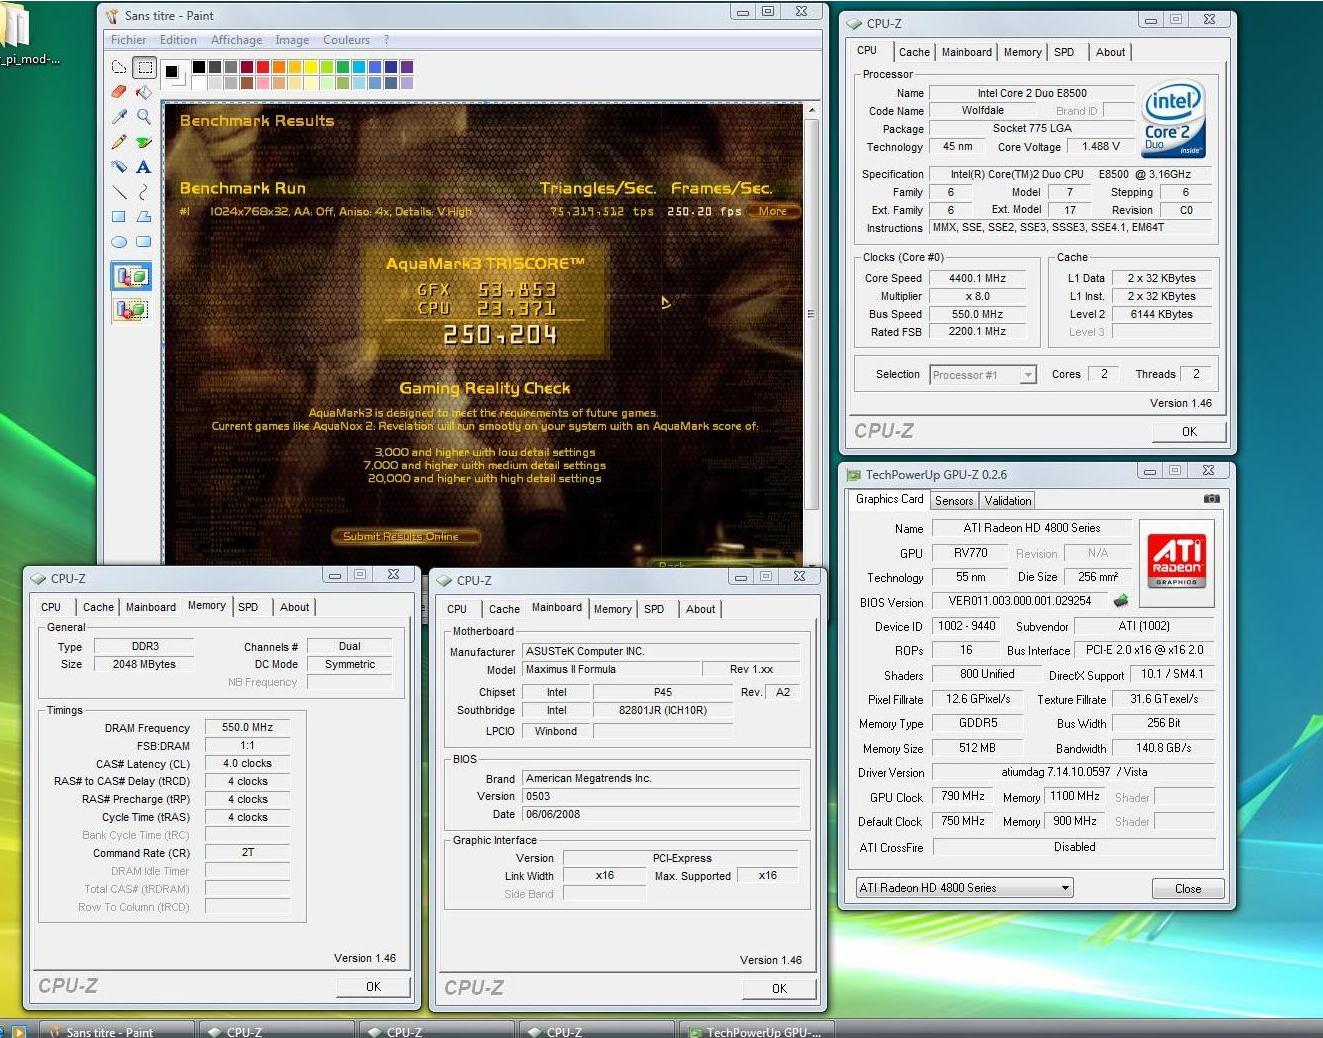Select the Airbrush spray tool

pyautogui.click(x=119, y=167)
